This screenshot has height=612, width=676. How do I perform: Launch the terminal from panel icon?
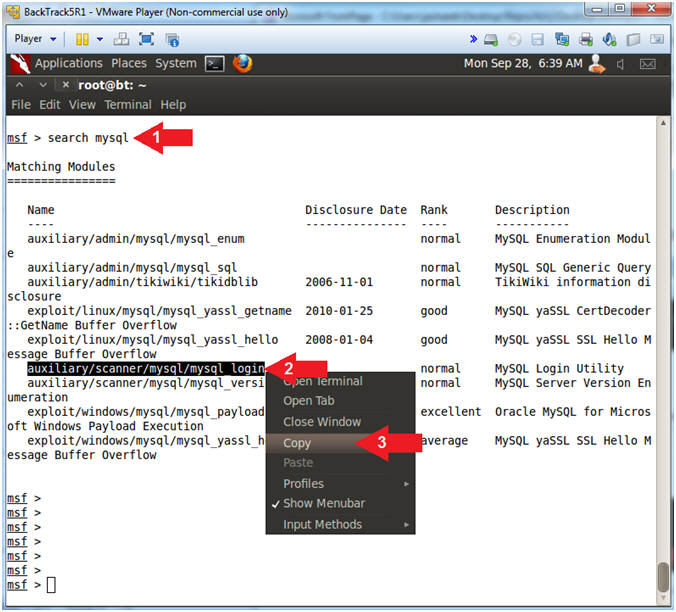[214, 64]
